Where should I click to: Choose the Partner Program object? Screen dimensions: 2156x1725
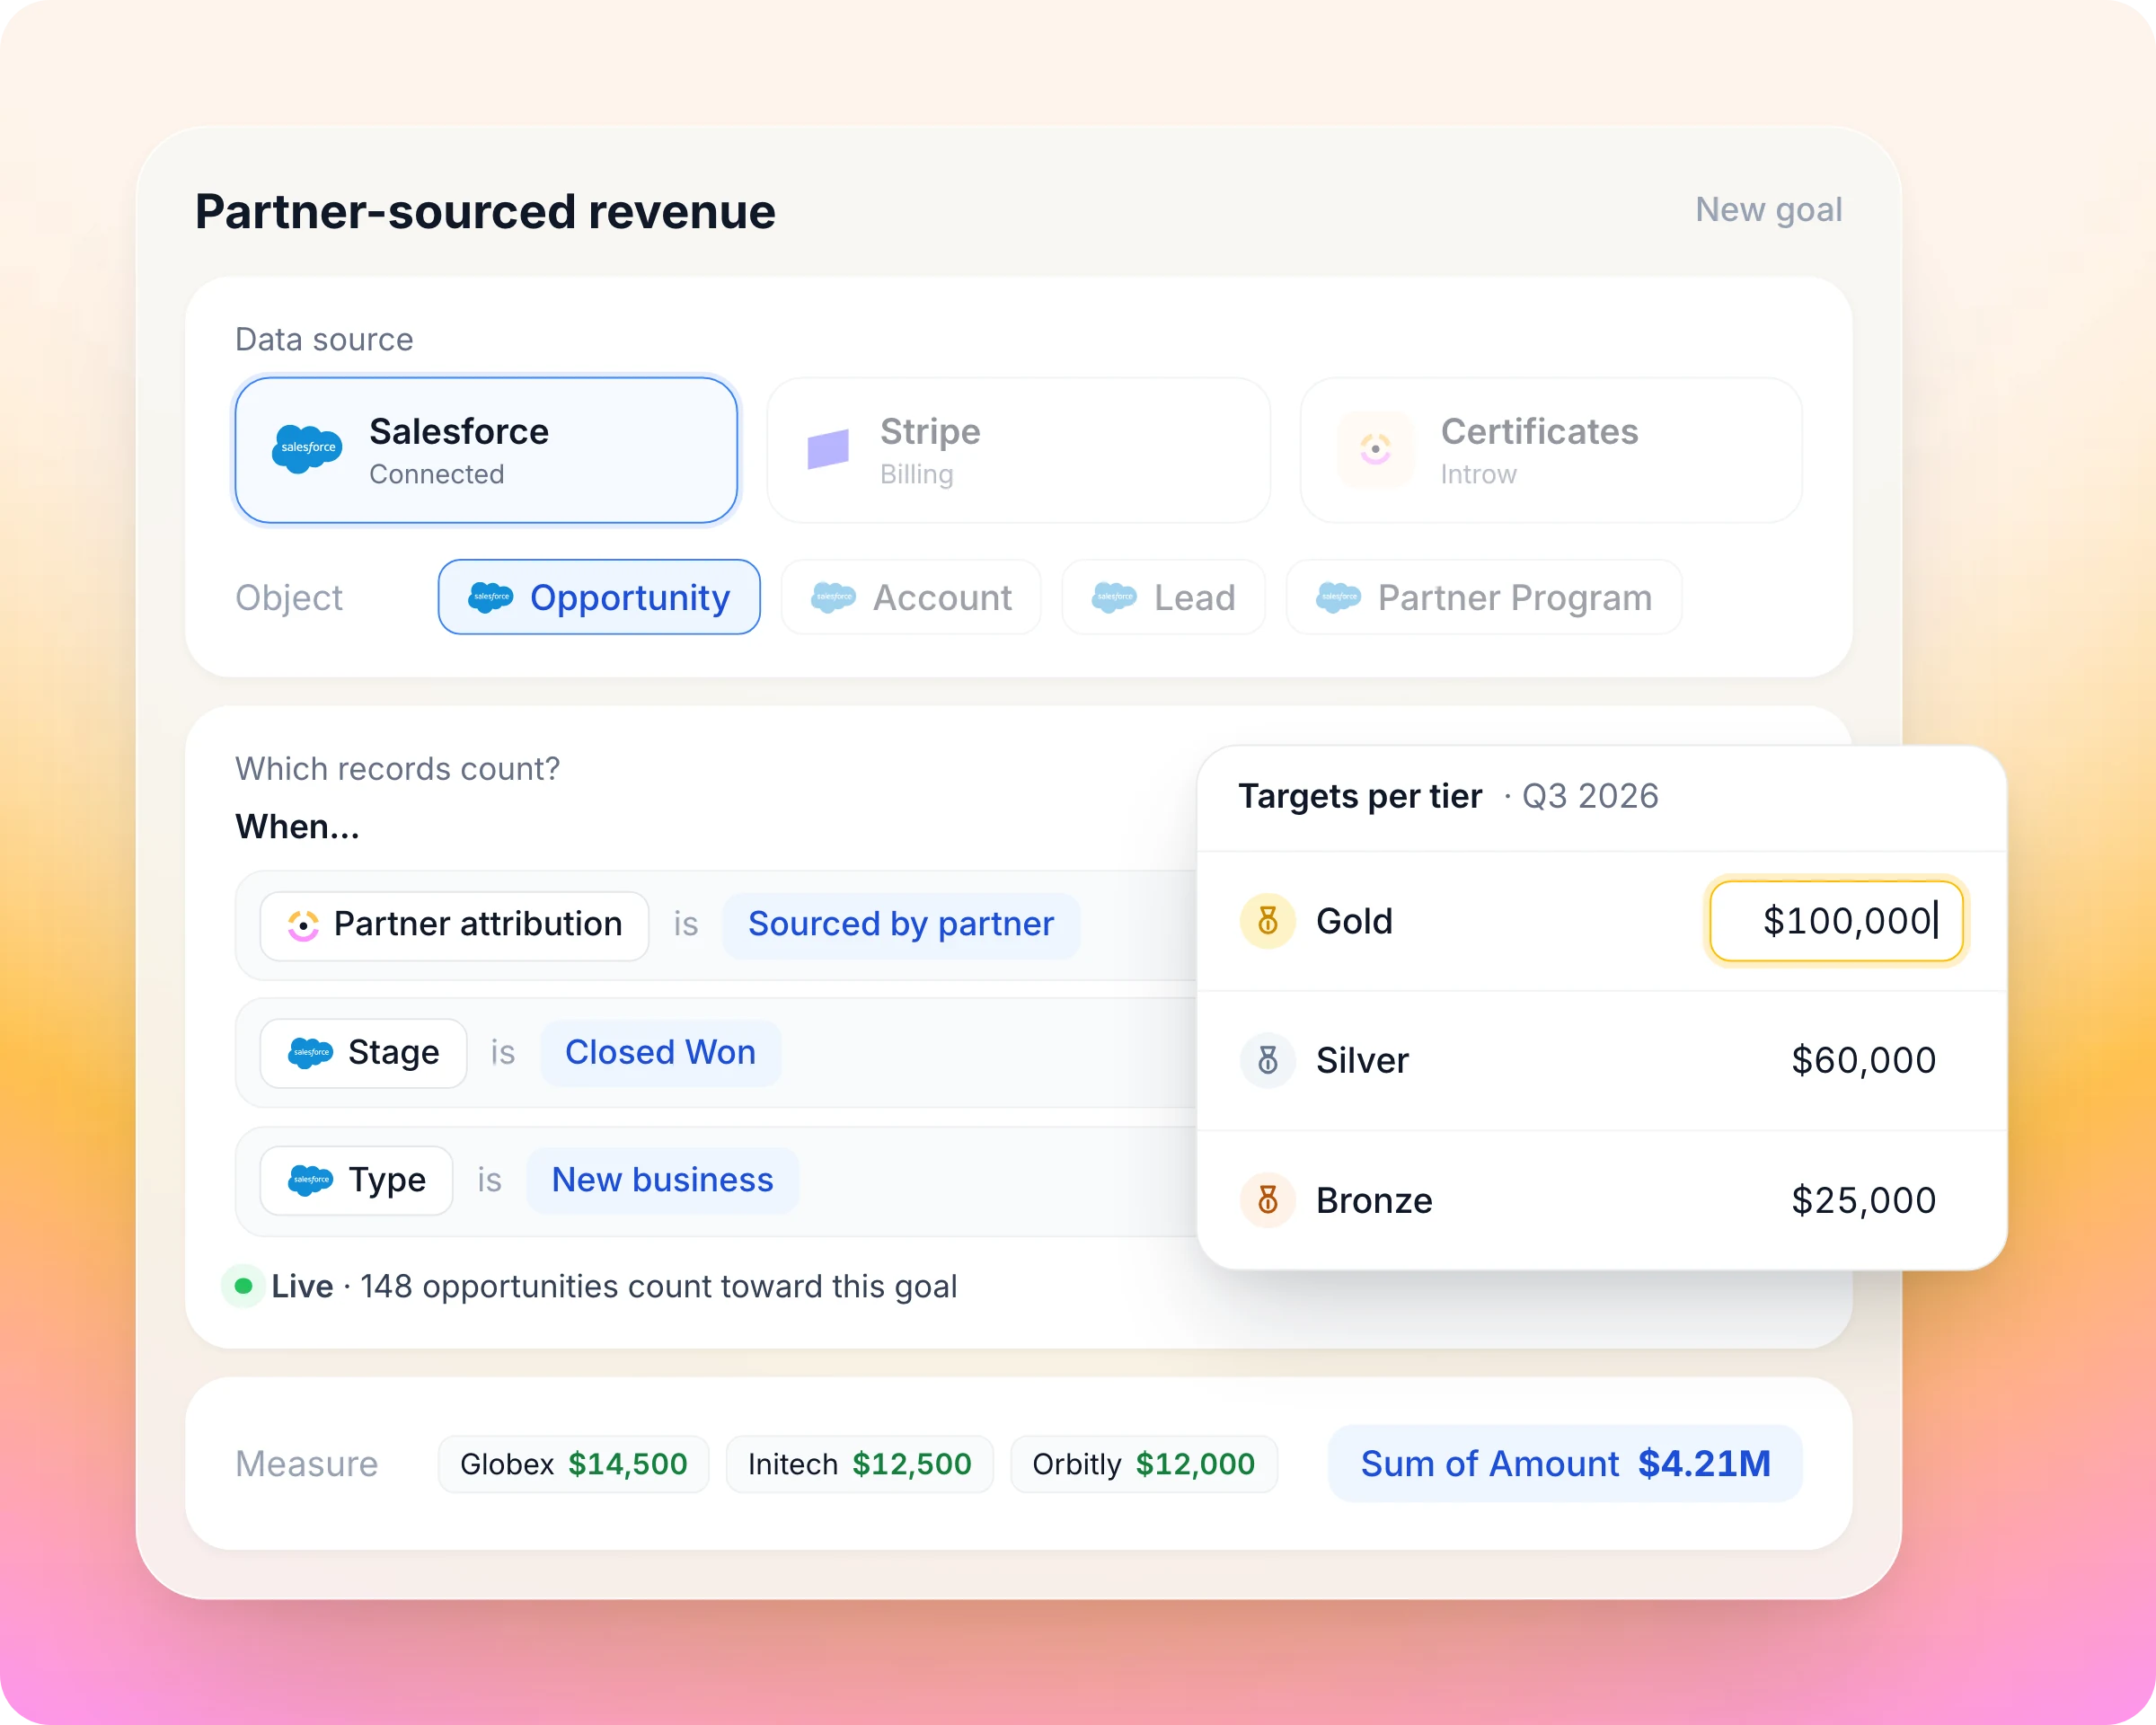[1484, 597]
